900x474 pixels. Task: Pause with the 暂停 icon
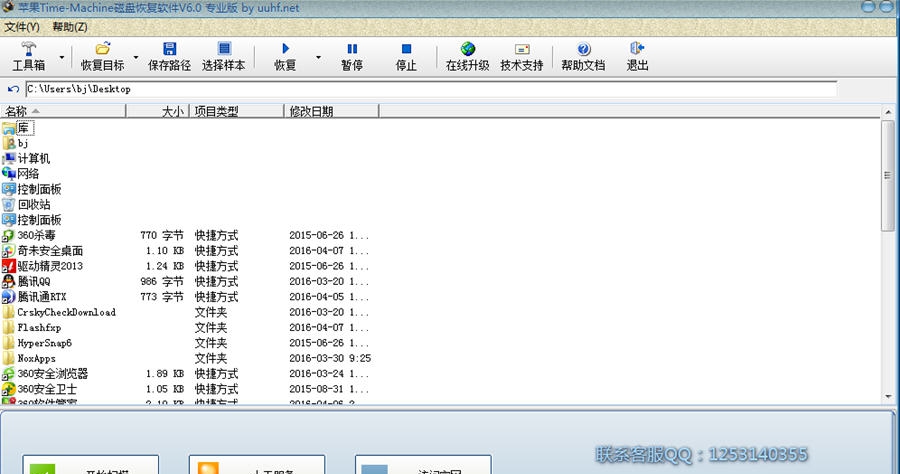click(352, 49)
